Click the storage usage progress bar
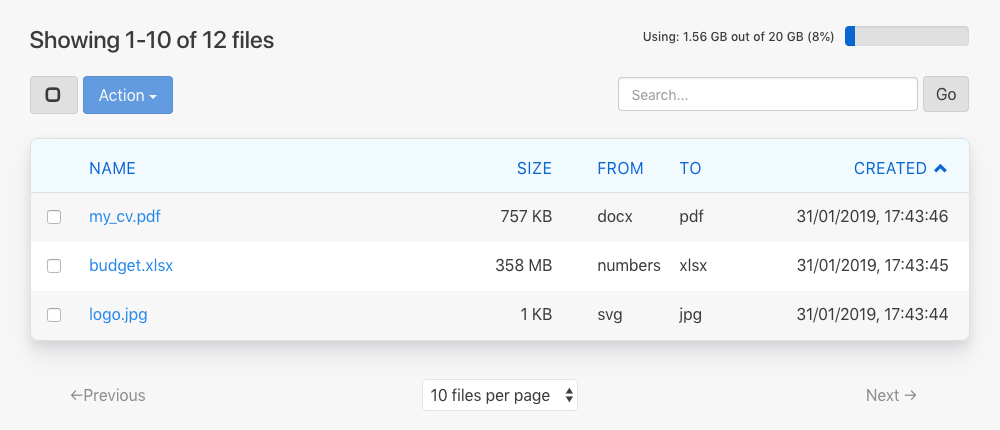 (906, 36)
